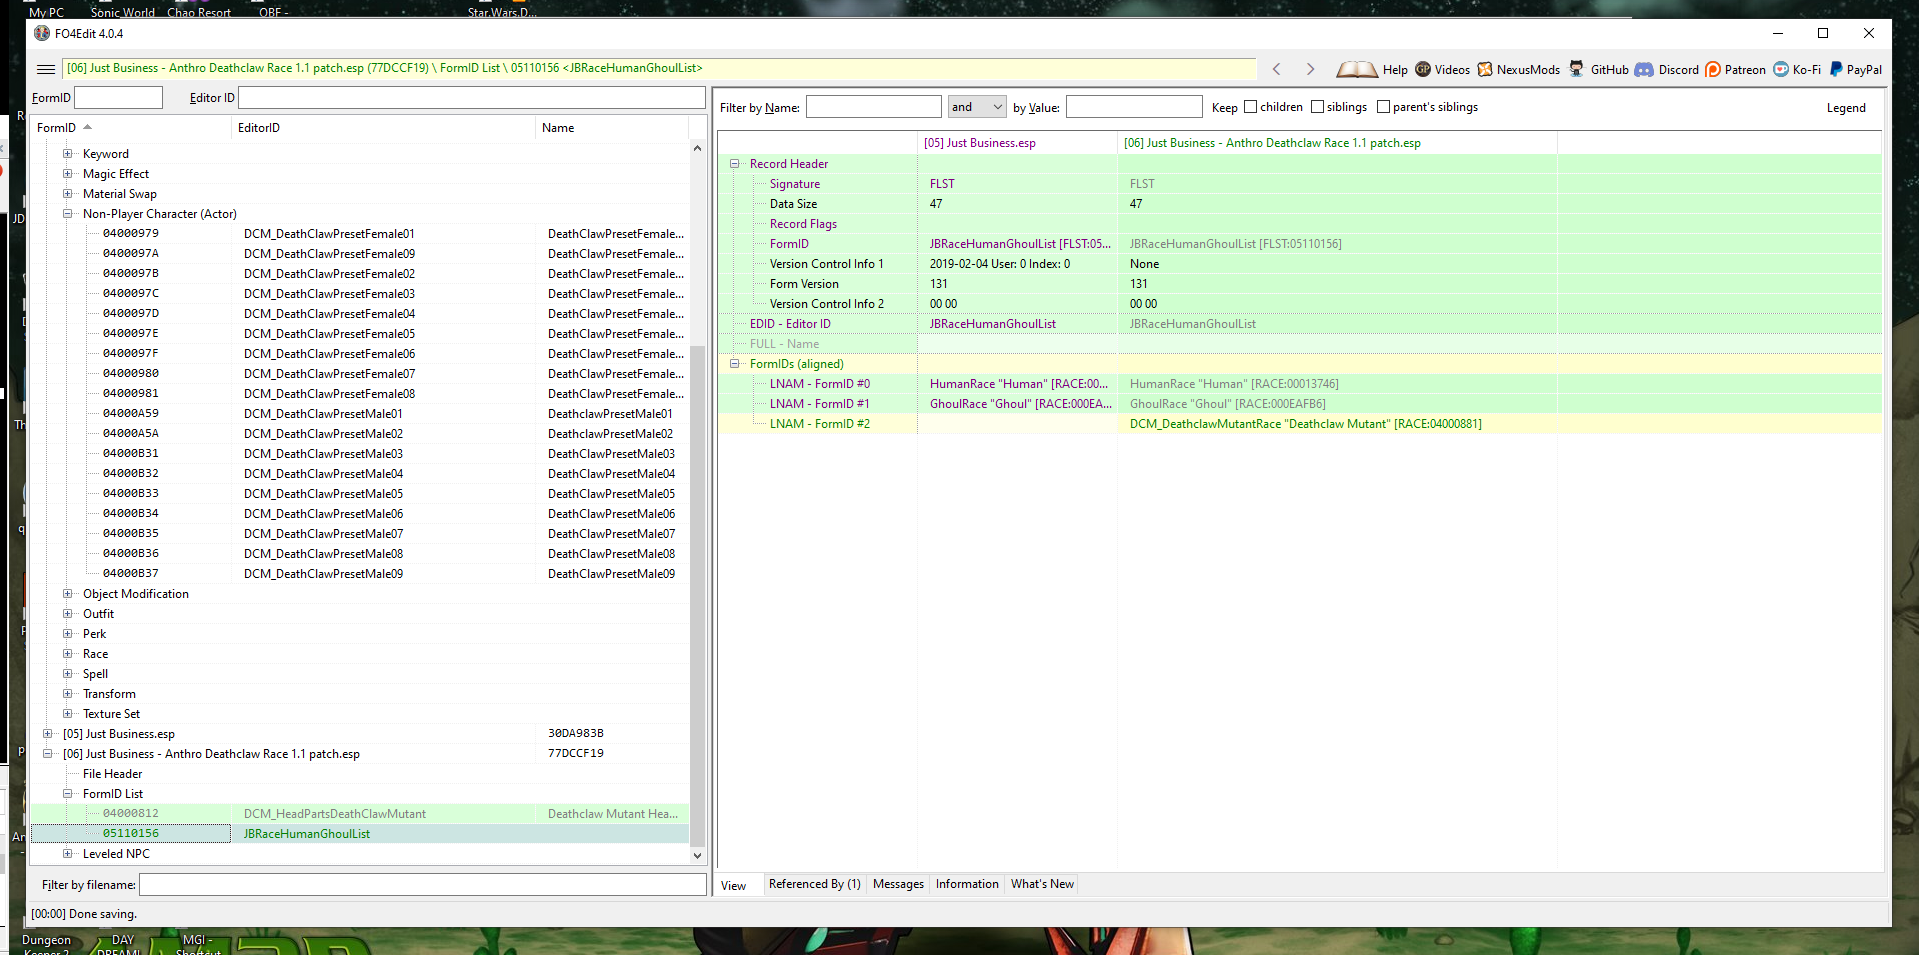
Task: Collapse the FormID List node
Action: coord(68,794)
